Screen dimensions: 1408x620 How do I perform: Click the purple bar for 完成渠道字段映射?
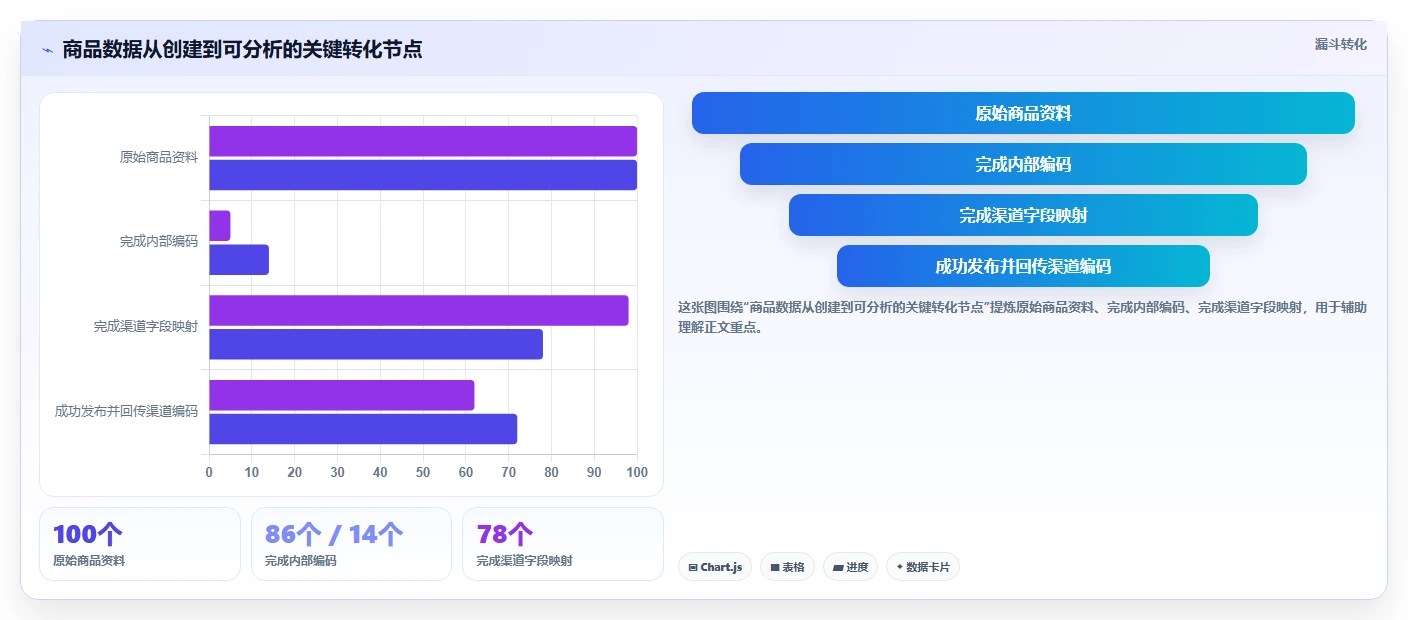[419, 310]
